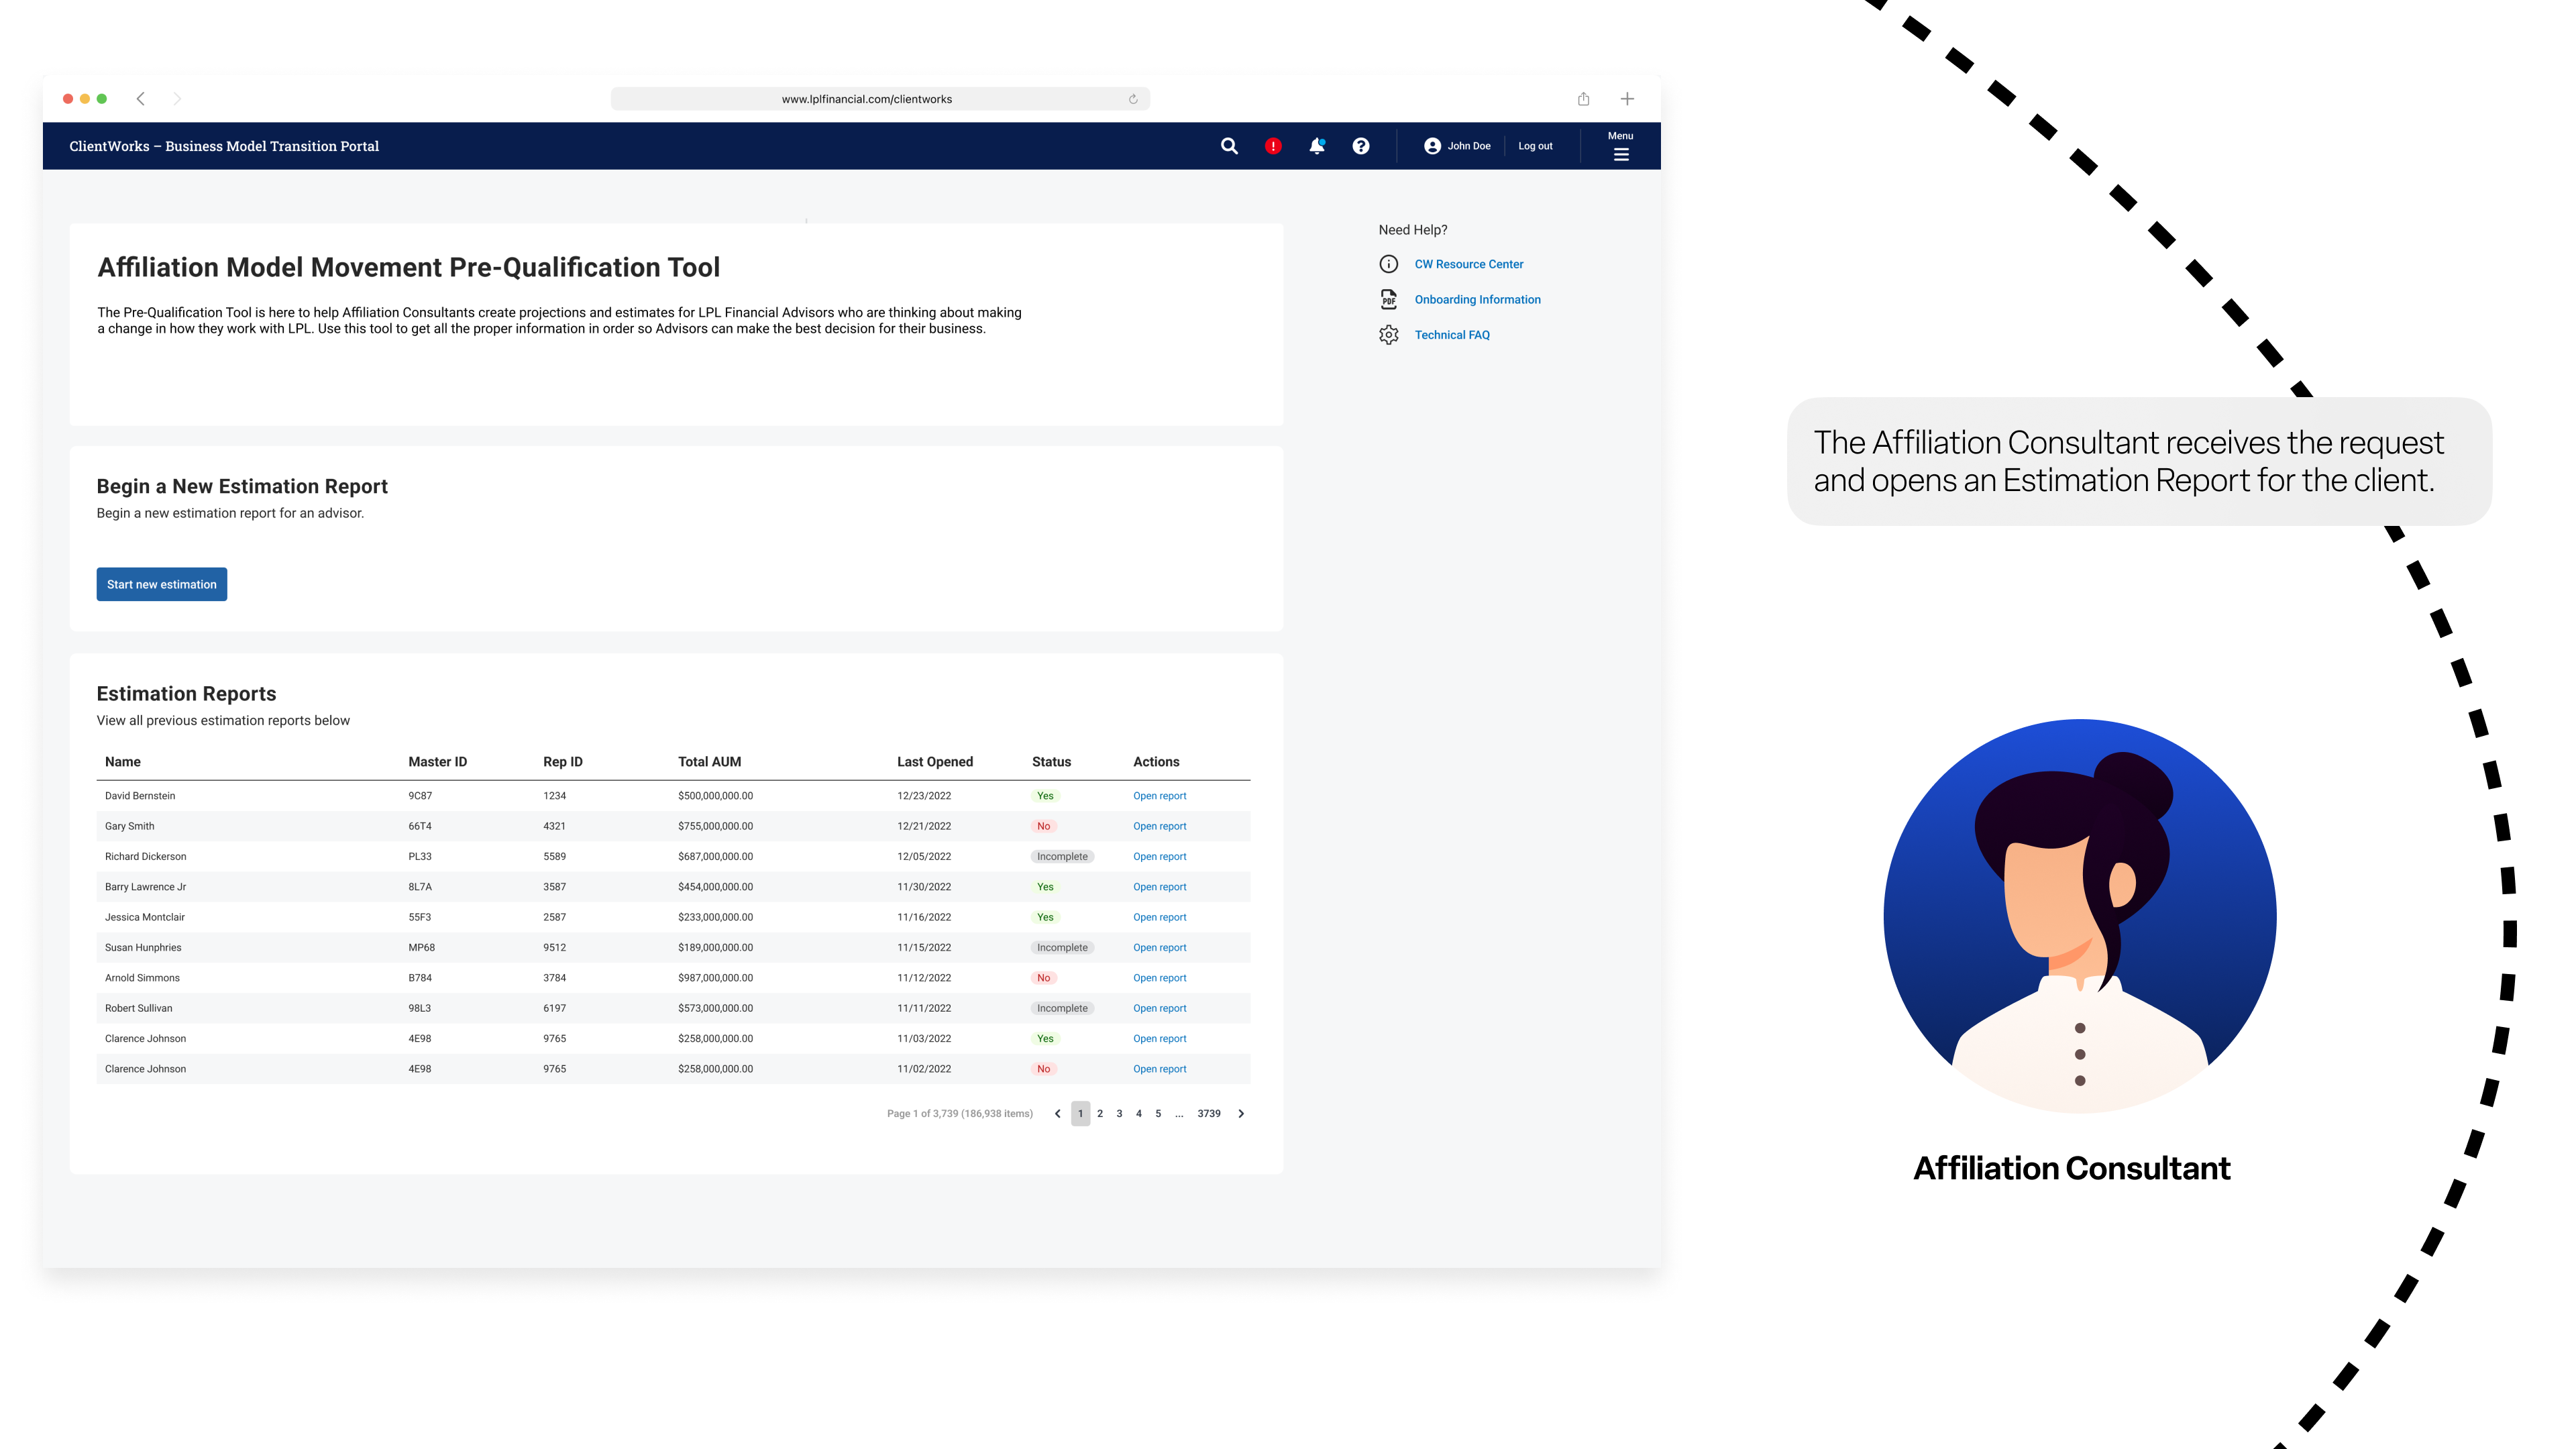
Task: Go back with browser back arrow
Action: click(x=141, y=99)
